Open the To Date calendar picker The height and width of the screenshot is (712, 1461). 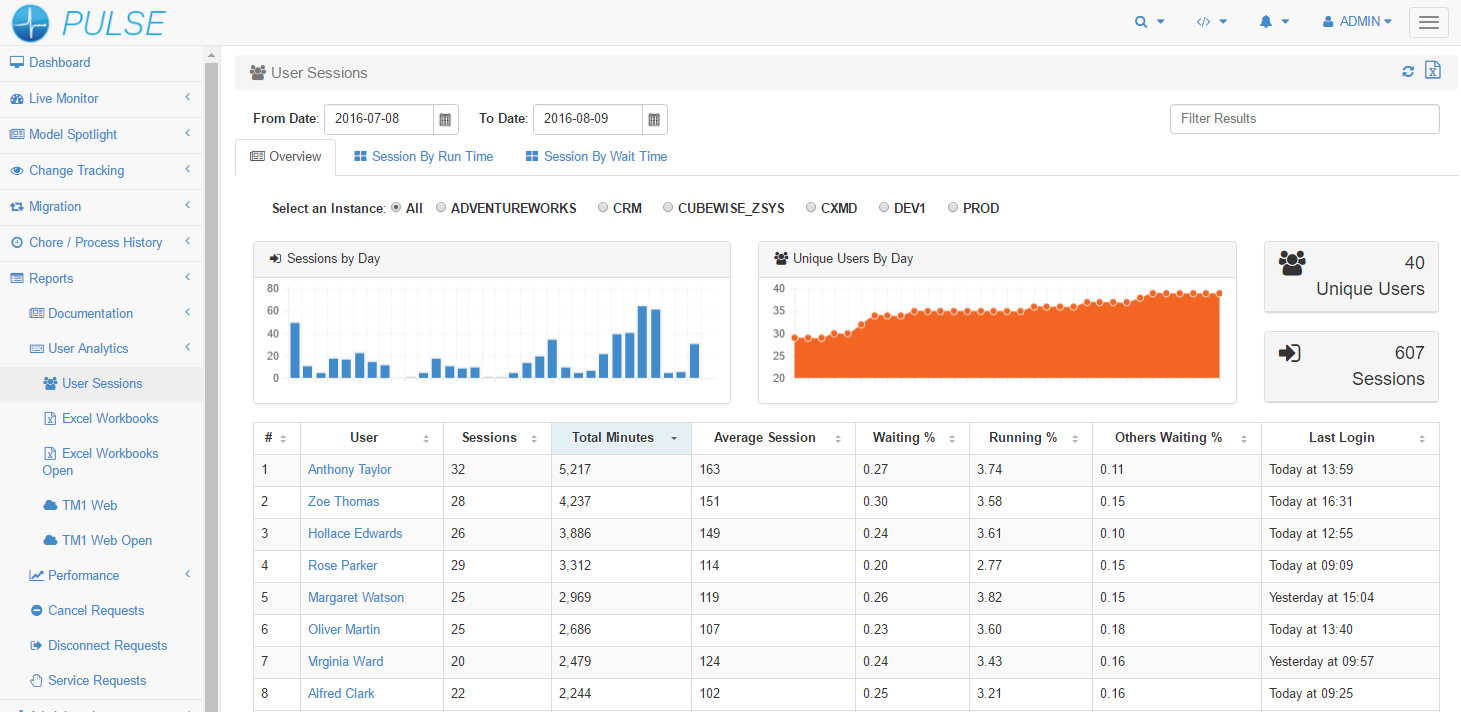pos(654,119)
